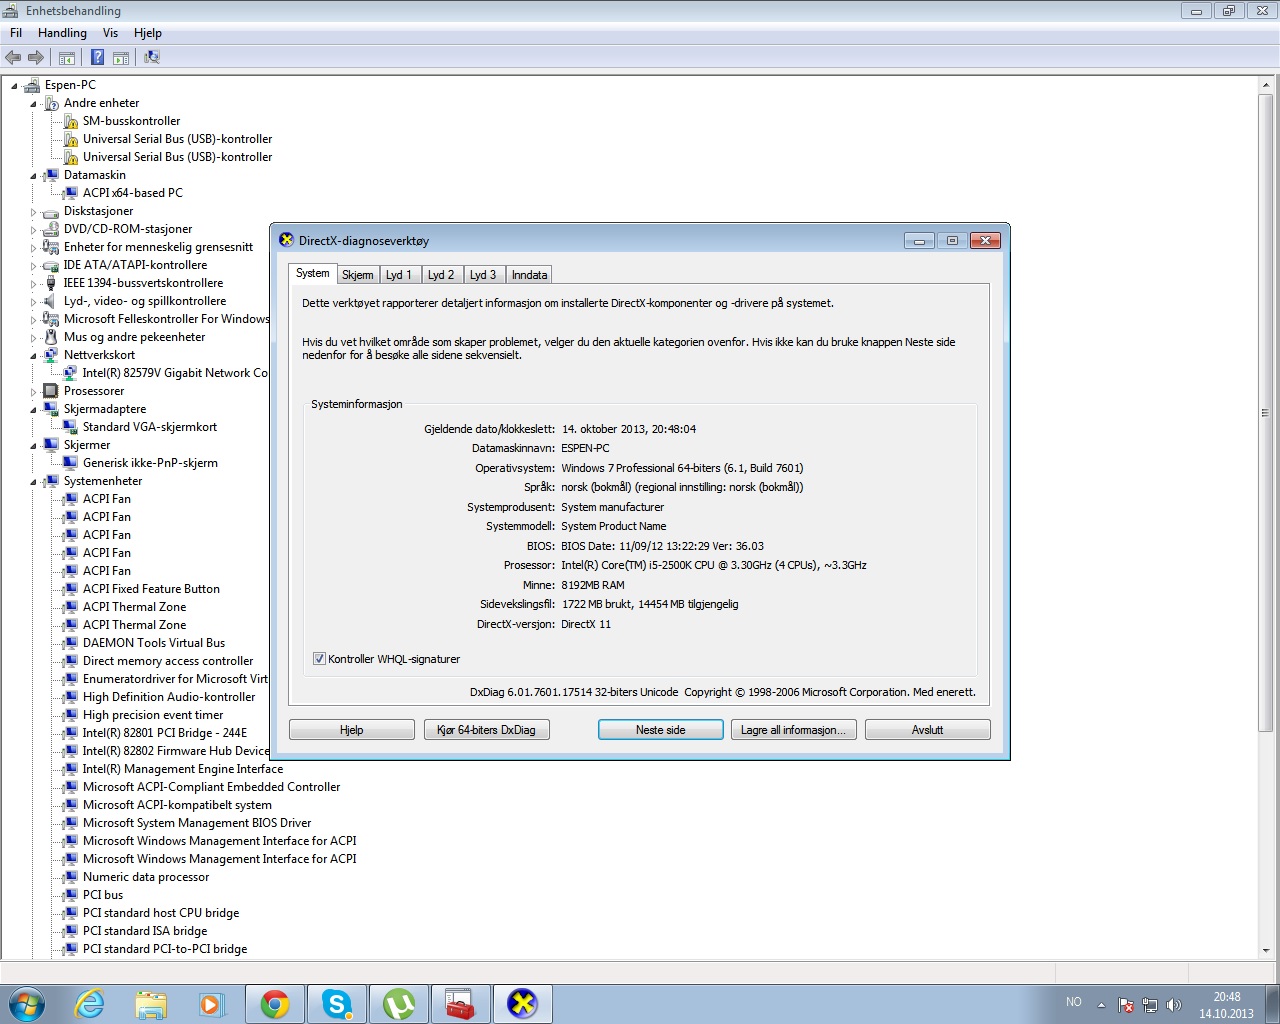Uncheck Kontroller WHQL-signaturer checkbox
Screen dimensions: 1280x1024
pyautogui.click(x=319, y=659)
